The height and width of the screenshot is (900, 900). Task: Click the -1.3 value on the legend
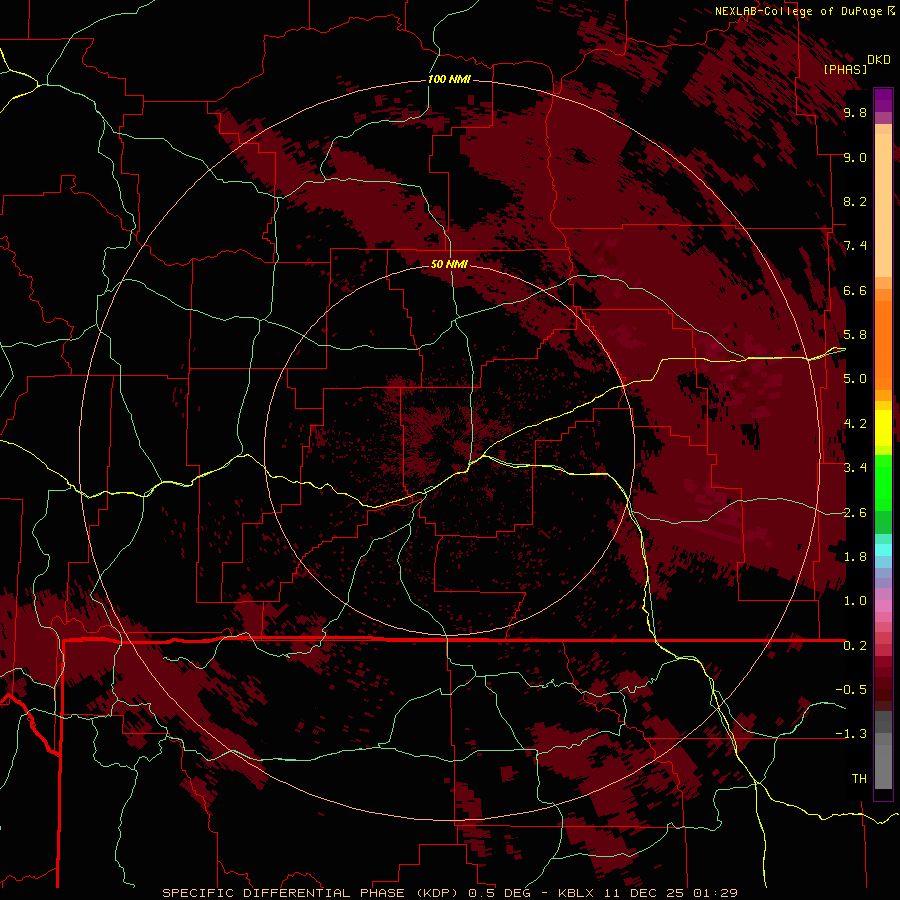[851, 734]
